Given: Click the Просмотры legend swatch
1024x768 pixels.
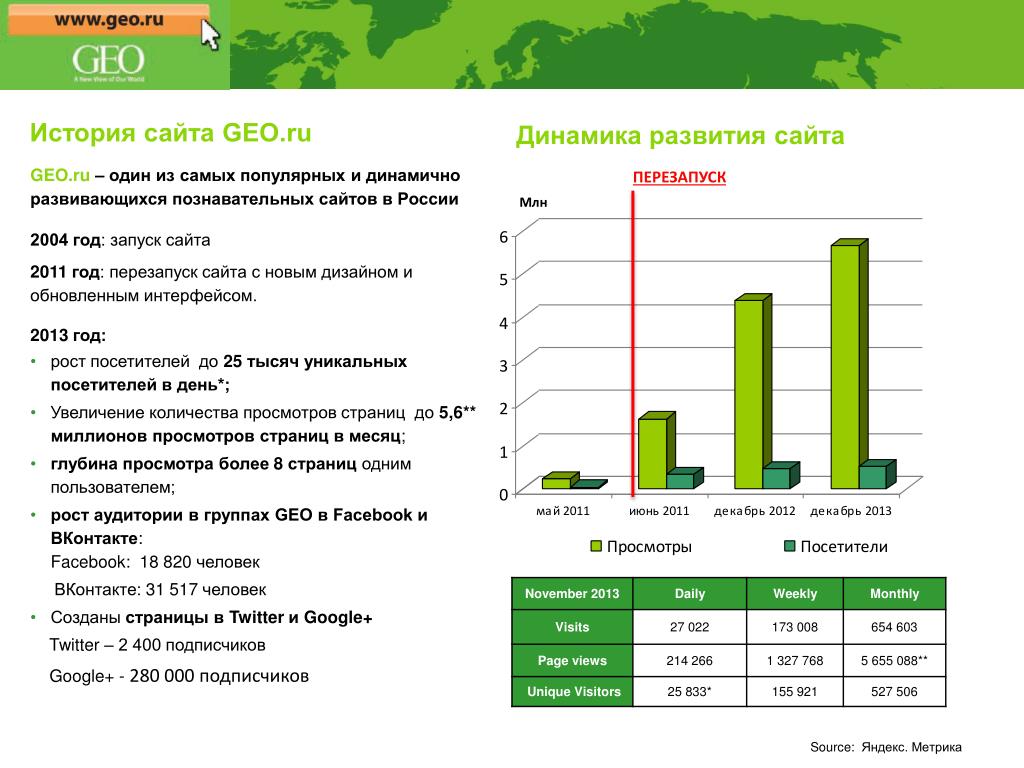Looking at the screenshot, I should point(596,546).
